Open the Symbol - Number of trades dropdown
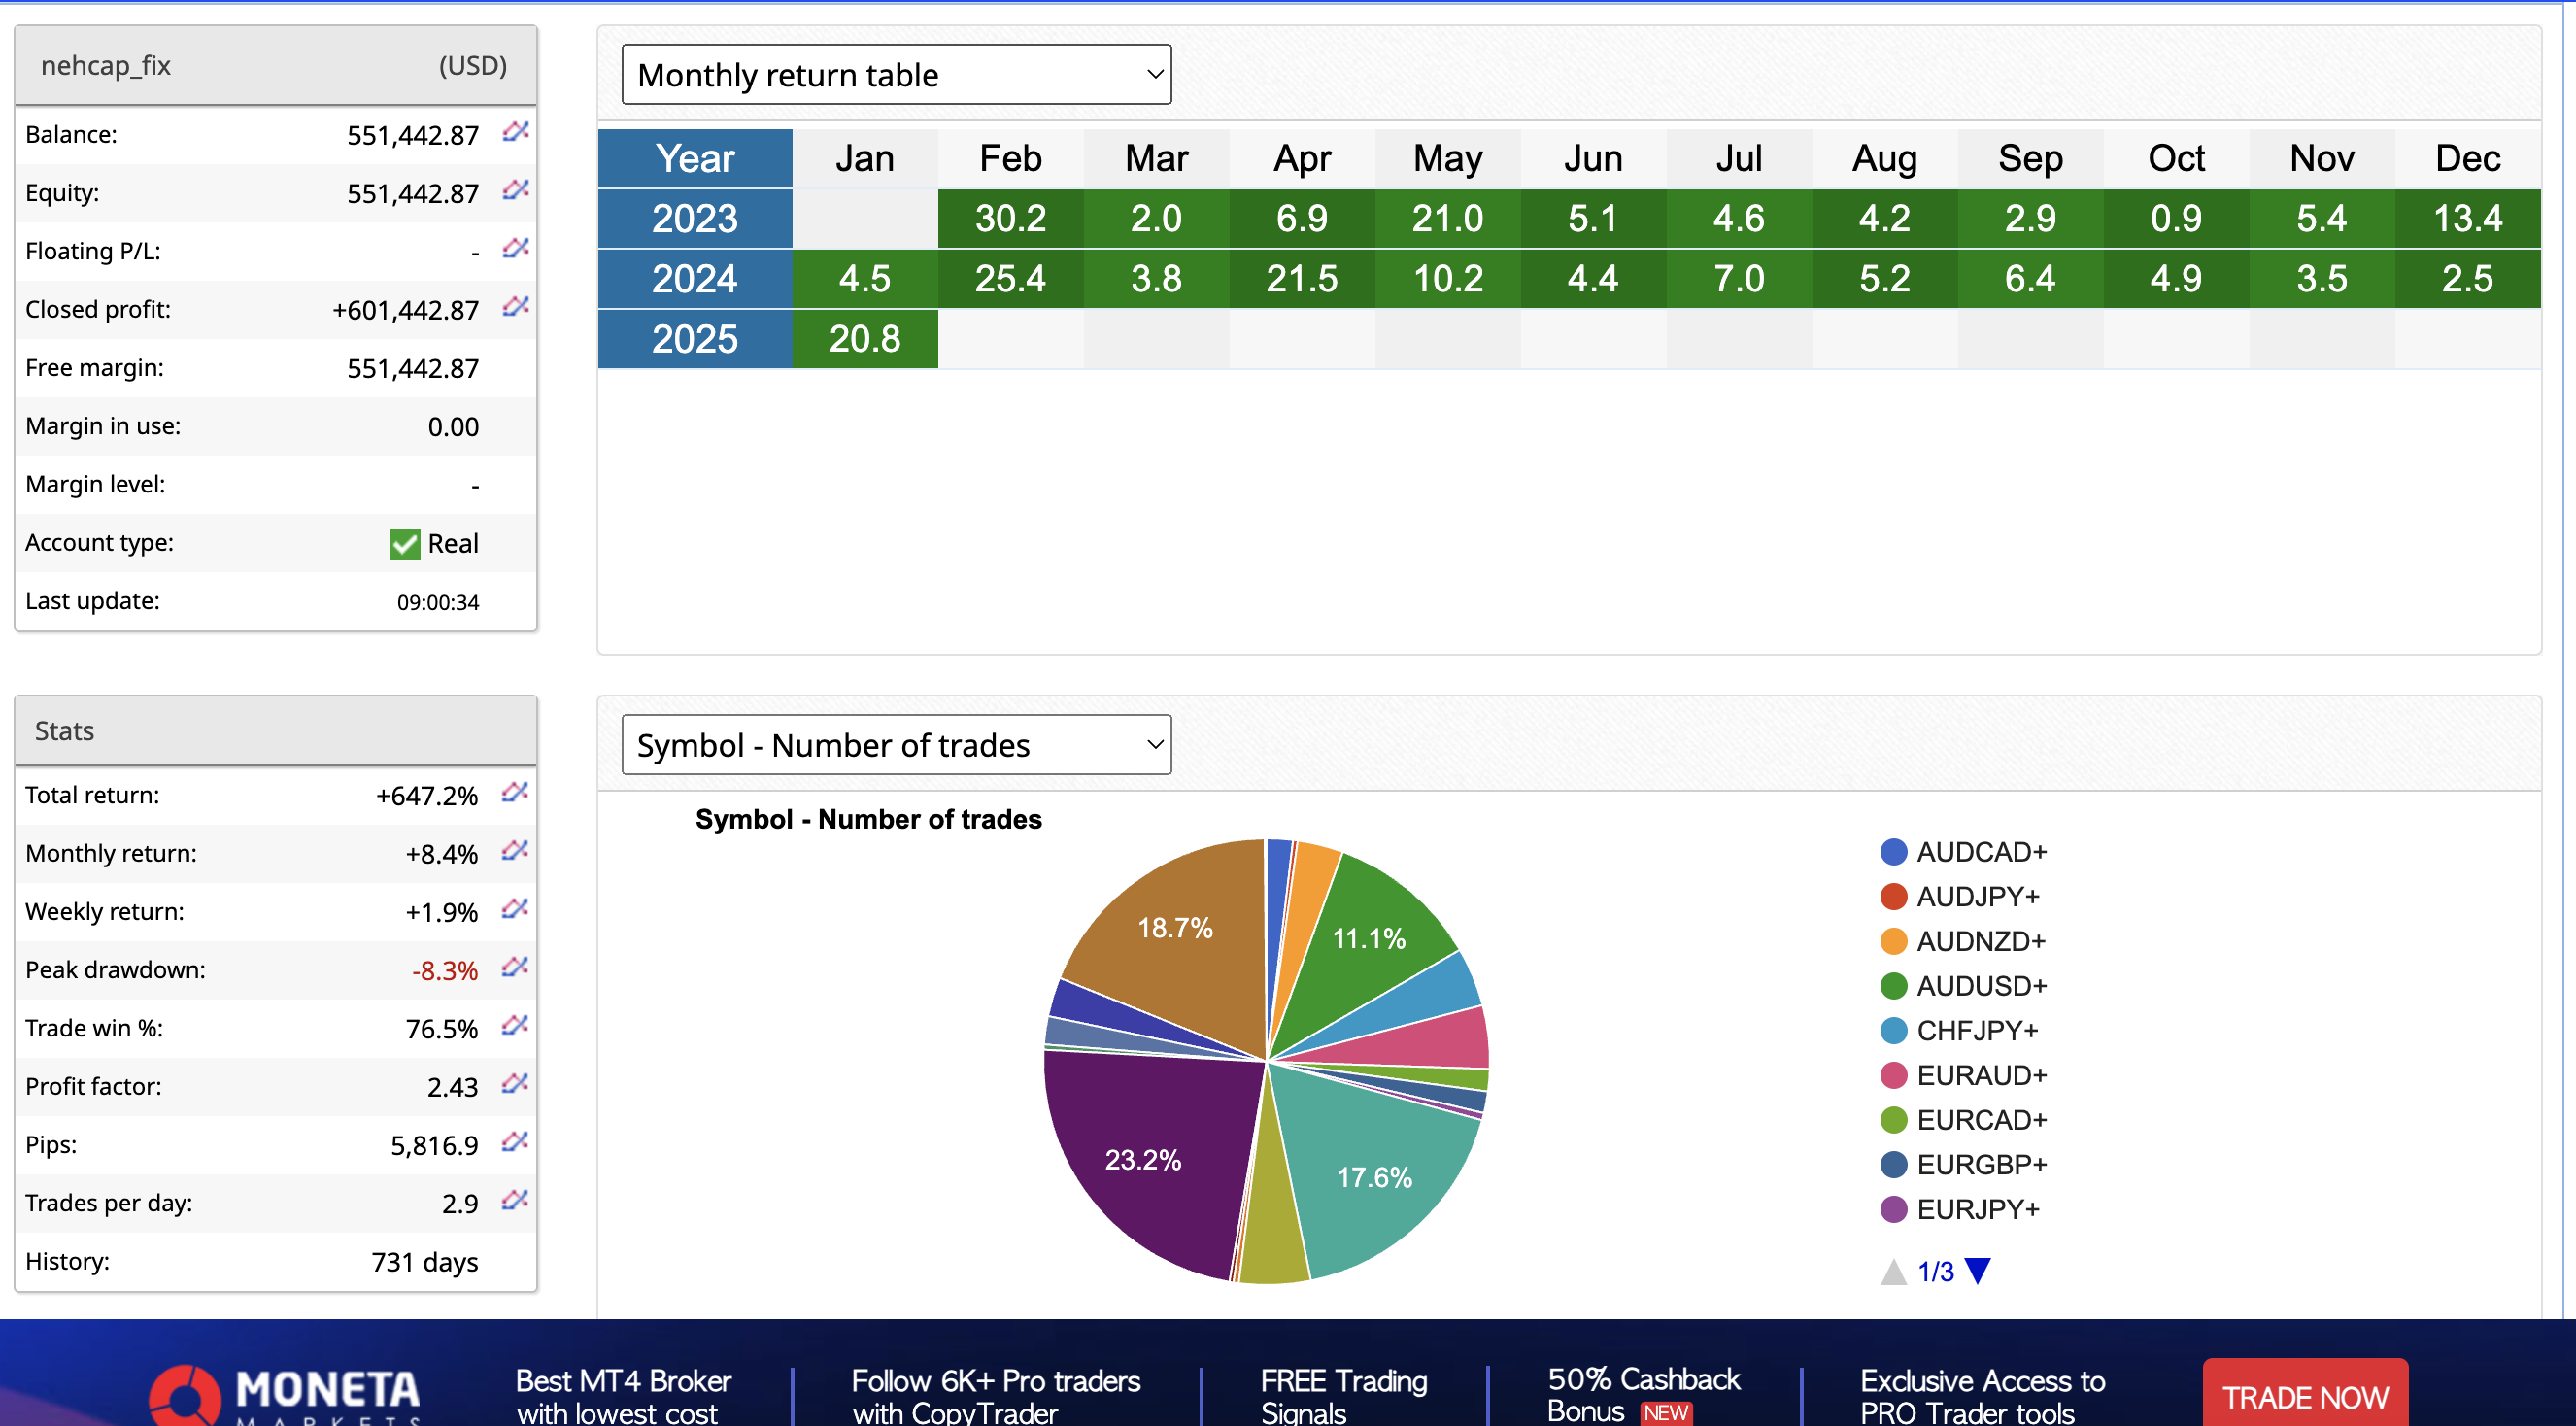The image size is (2576, 1426). tap(896, 745)
